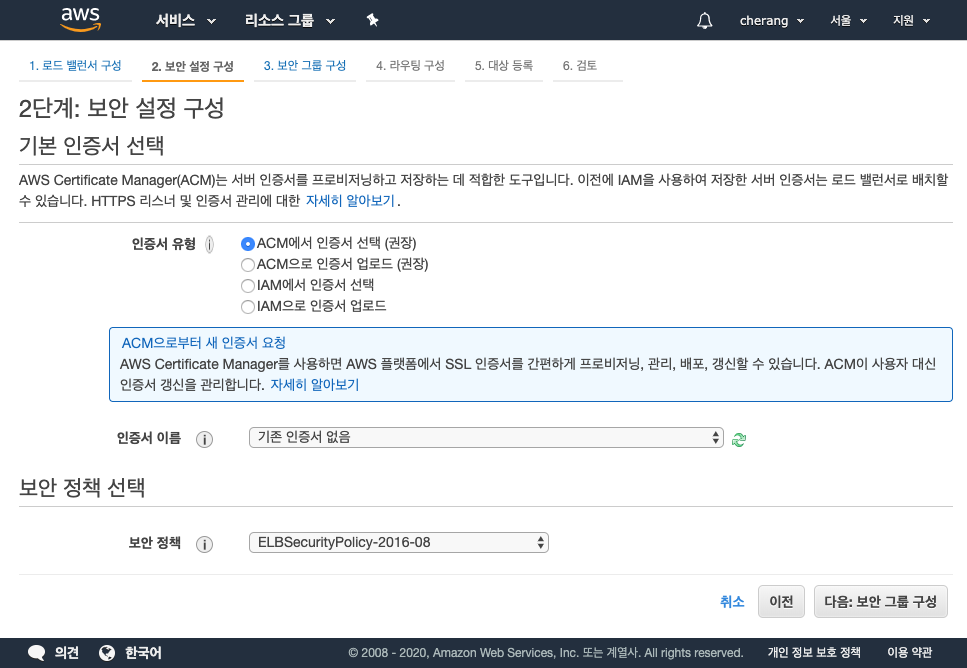Open step '5. 대상 등록'
967x668 pixels.
504,65
